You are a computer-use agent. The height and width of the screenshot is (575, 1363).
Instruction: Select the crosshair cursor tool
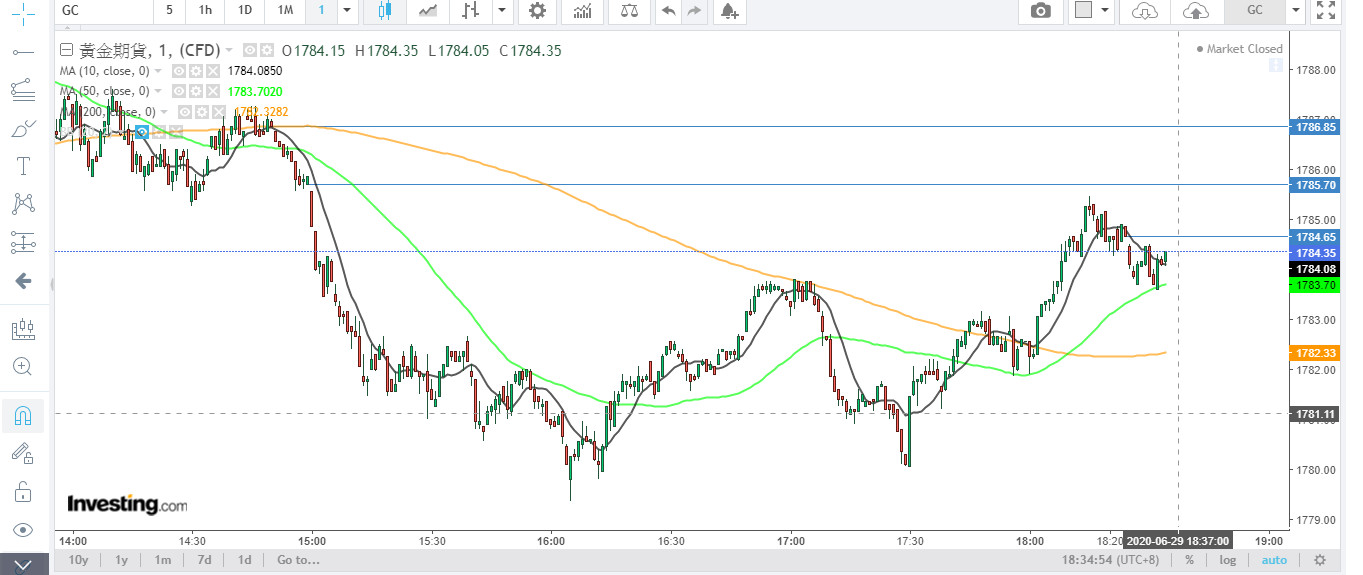coord(22,13)
